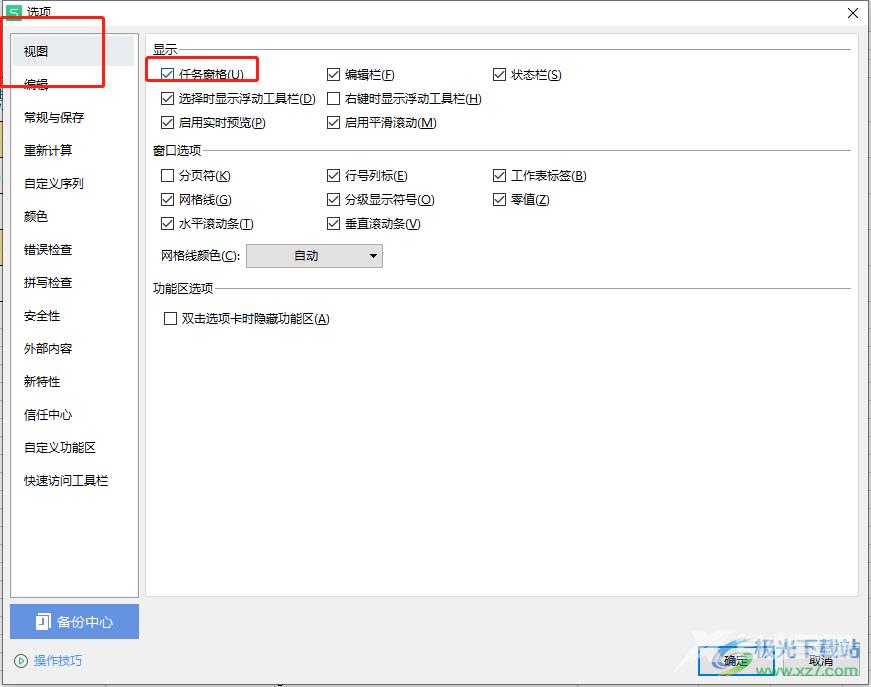This screenshot has width=871, height=687.
Task: Open 自定义功能区 settings
Action: [x=73, y=447]
